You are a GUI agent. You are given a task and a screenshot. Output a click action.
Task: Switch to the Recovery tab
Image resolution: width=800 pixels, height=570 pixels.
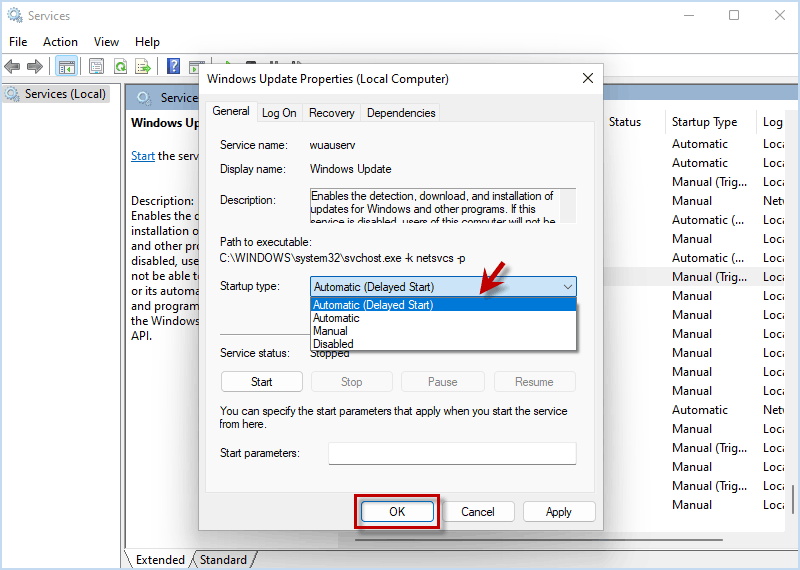332,113
